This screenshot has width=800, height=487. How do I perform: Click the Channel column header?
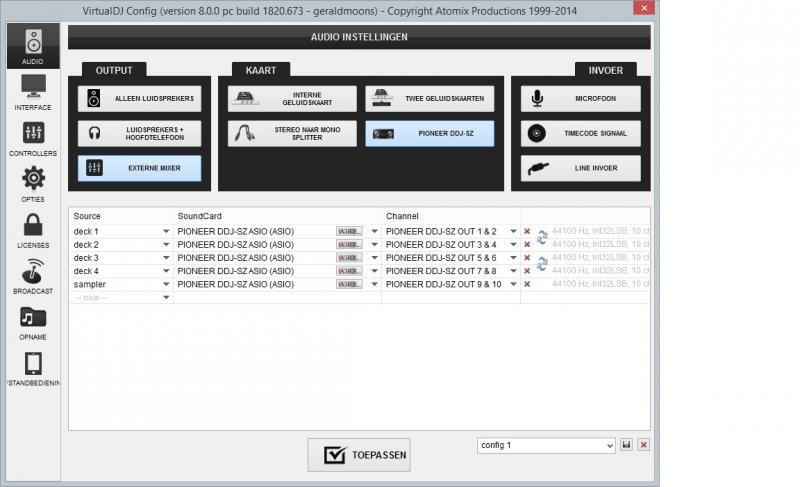(x=402, y=216)
